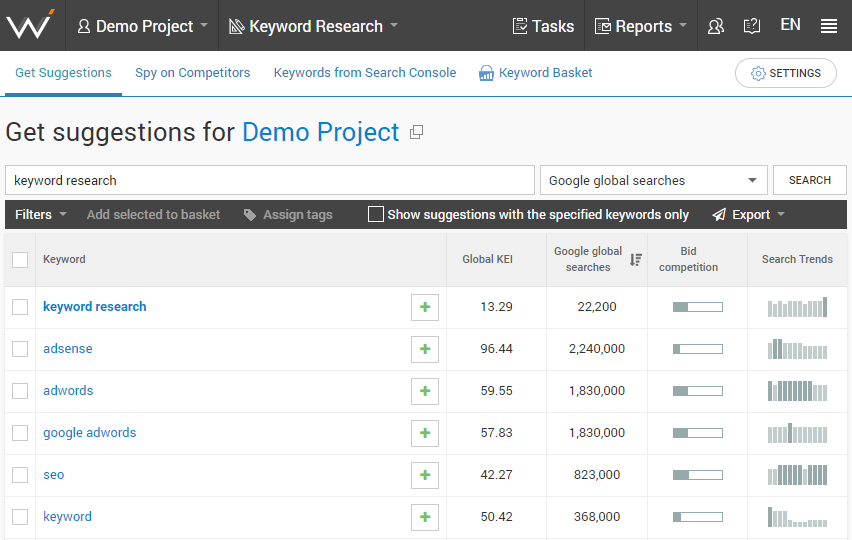Click bid competition bar for keyword research

698,307
